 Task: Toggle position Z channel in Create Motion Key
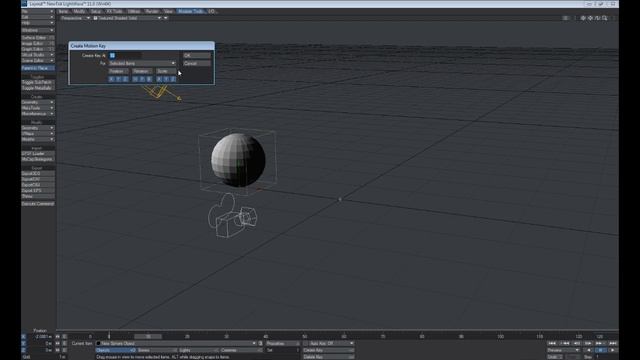tap(125, 79)
